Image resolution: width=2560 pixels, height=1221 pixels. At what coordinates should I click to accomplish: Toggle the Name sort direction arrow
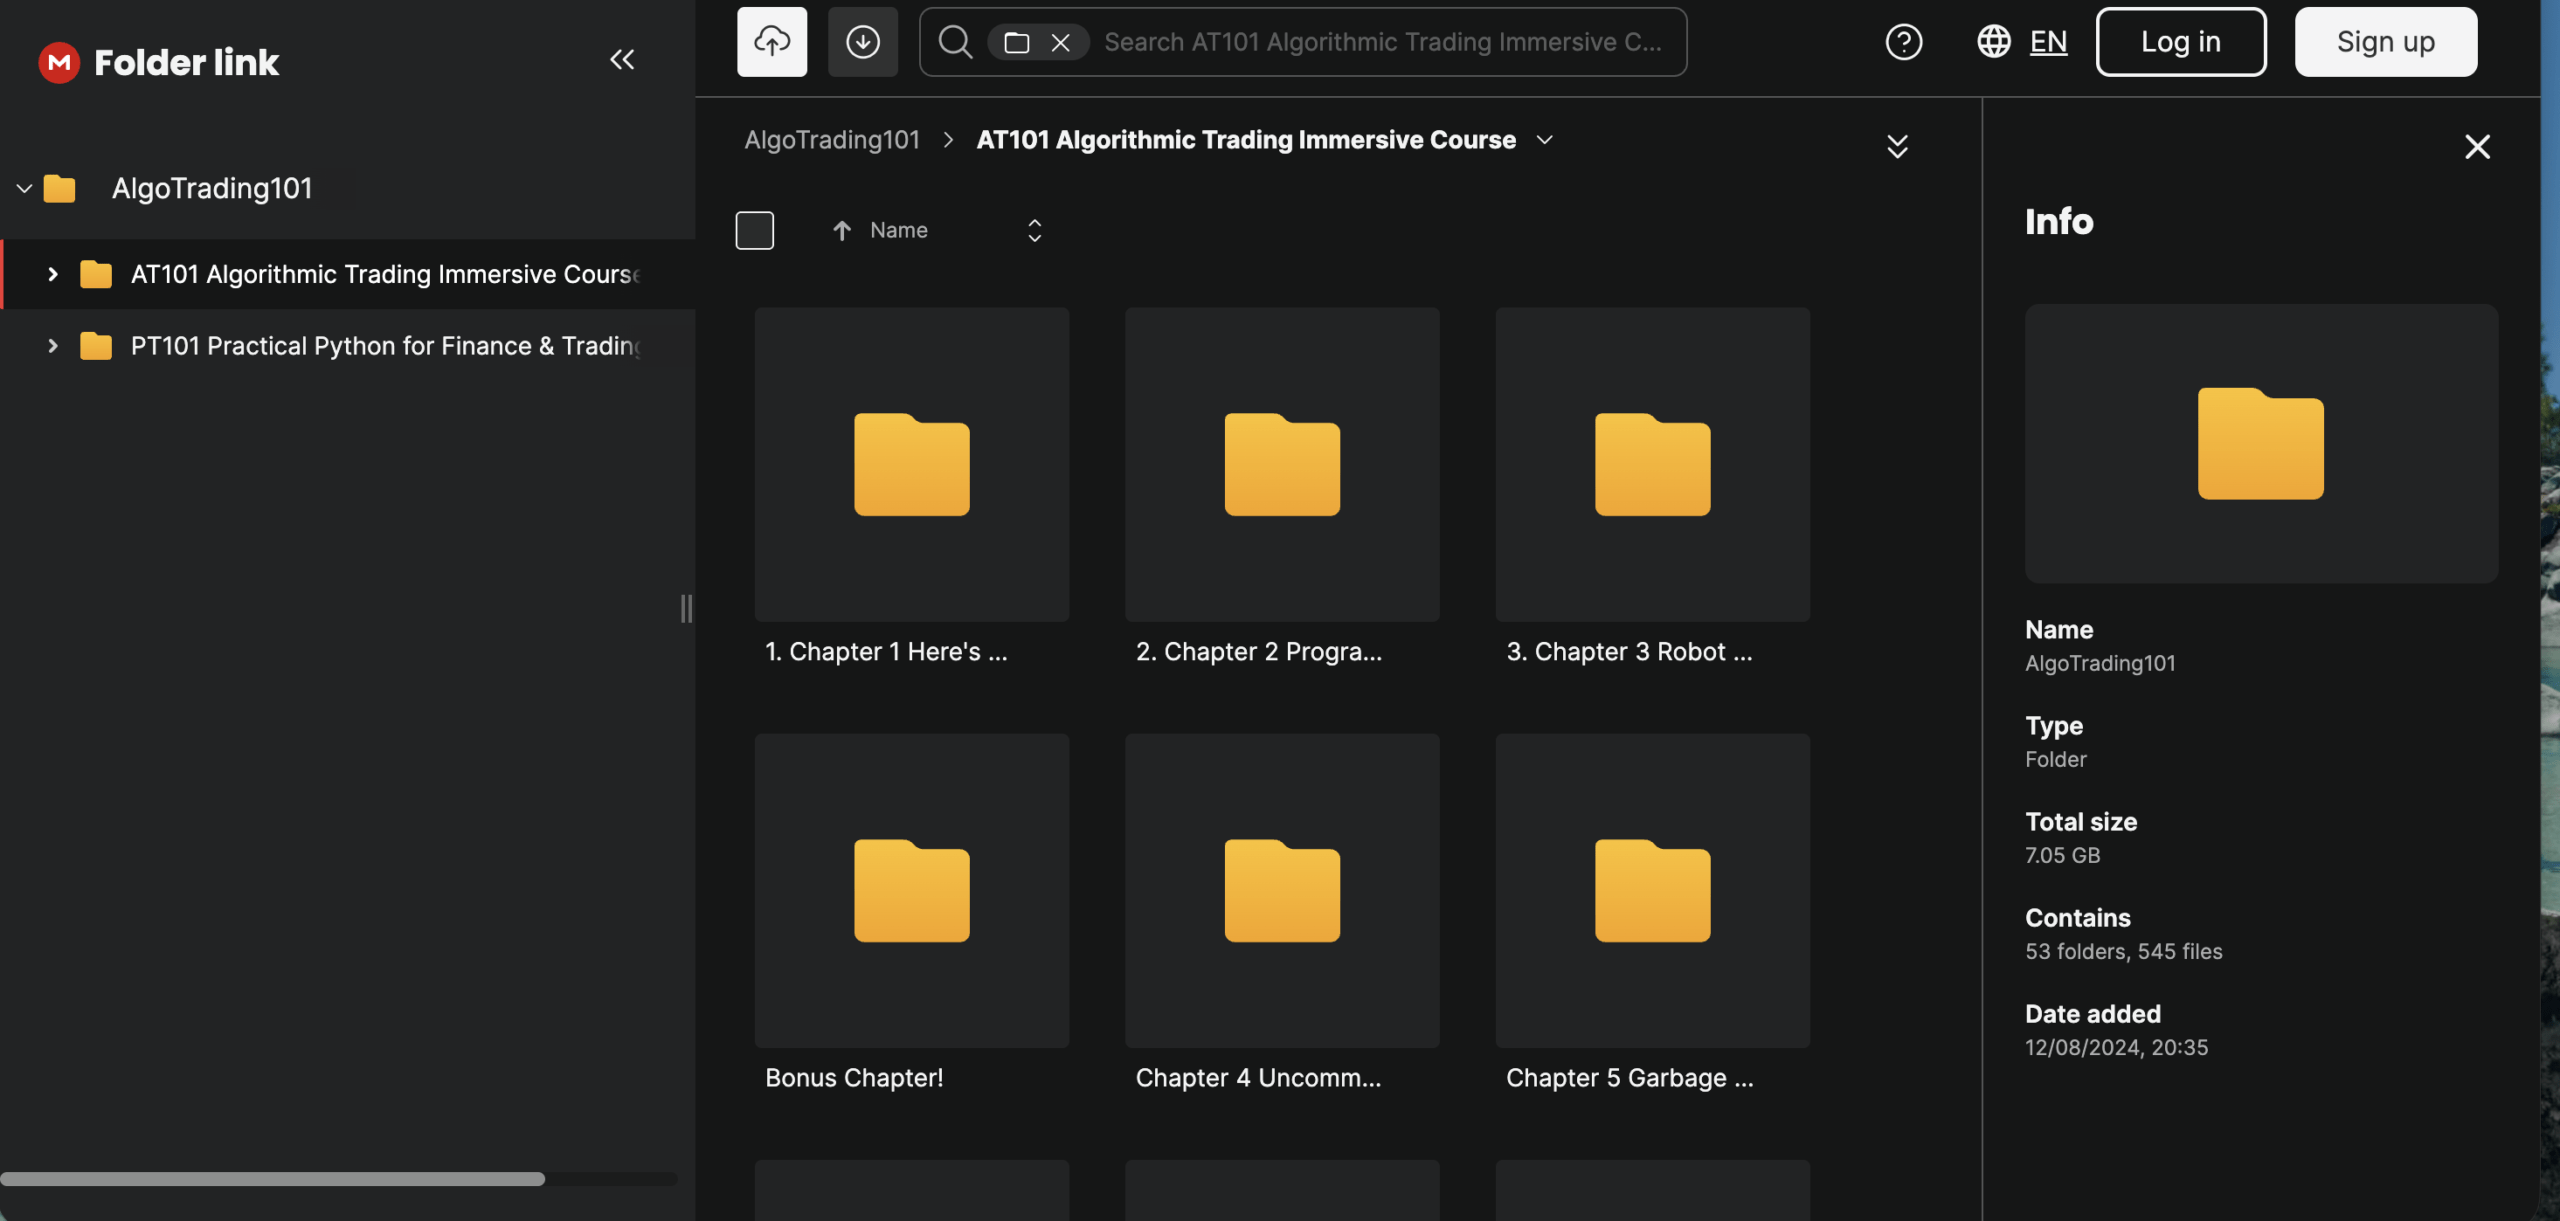(842, 231)
